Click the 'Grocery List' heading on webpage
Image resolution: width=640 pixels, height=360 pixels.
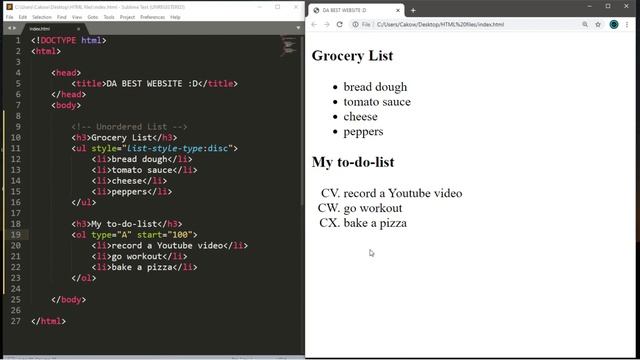(352, 56)
